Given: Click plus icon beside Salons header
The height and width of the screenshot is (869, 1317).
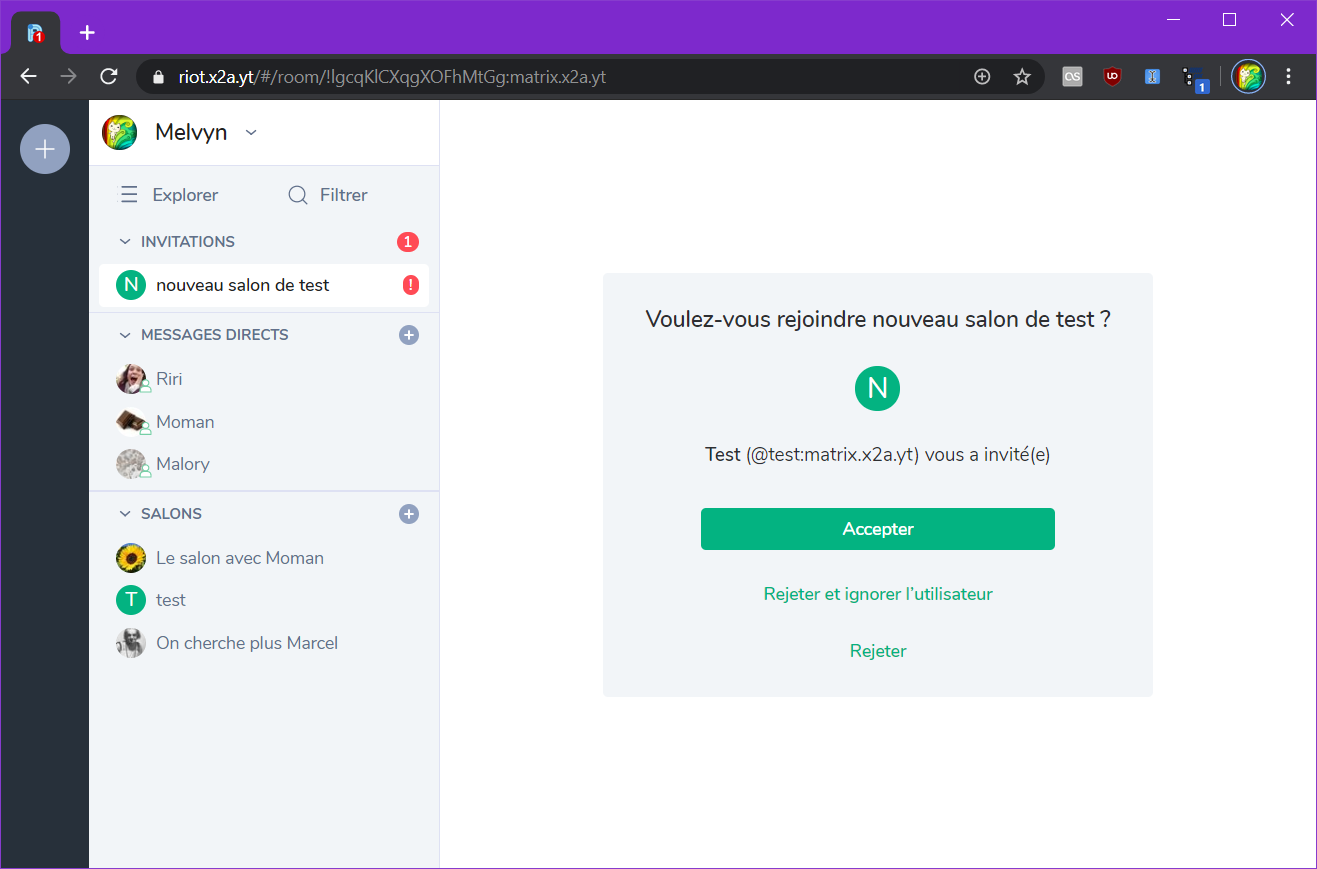Looking at the screenshot, I should (408, 514).
